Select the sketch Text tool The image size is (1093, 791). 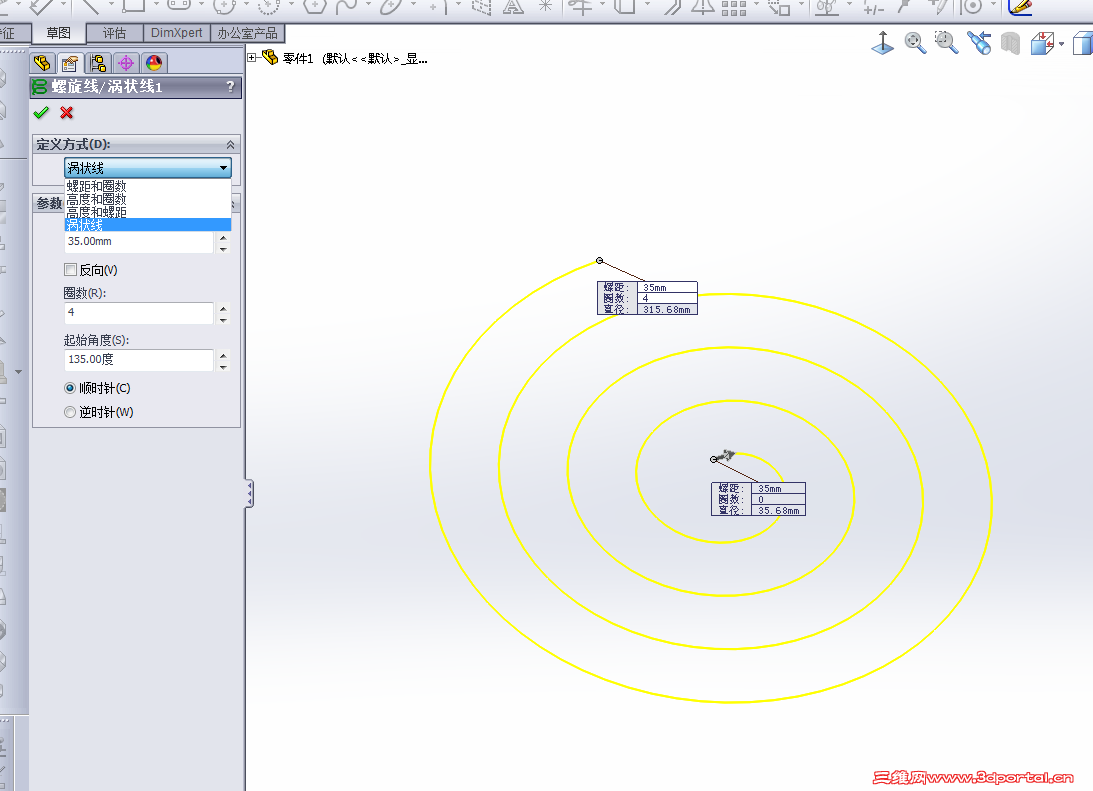[513, 7]
